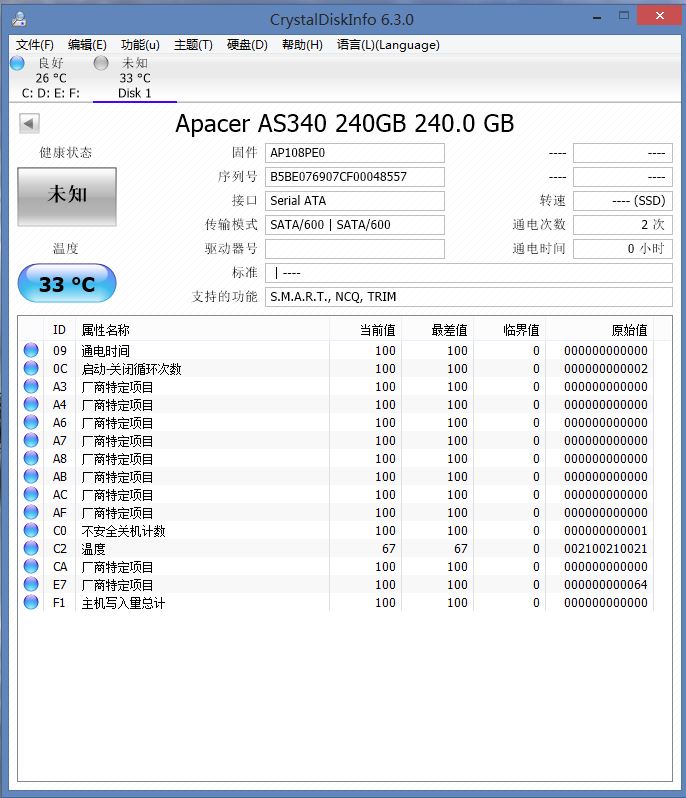Switch to the C: D: E: F: disk tab

click(50, 78)
